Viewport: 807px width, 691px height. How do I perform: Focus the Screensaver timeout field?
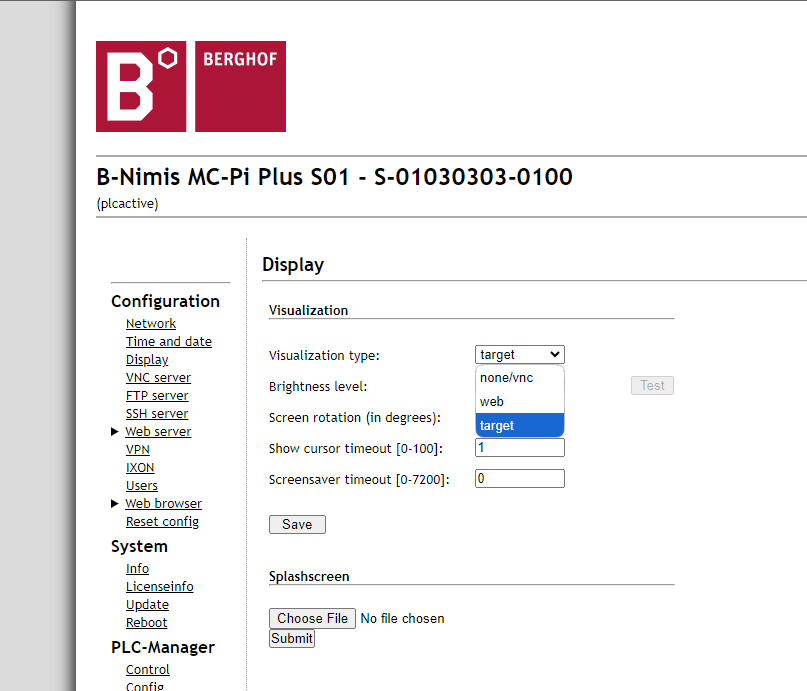click(x=520, y=479)
